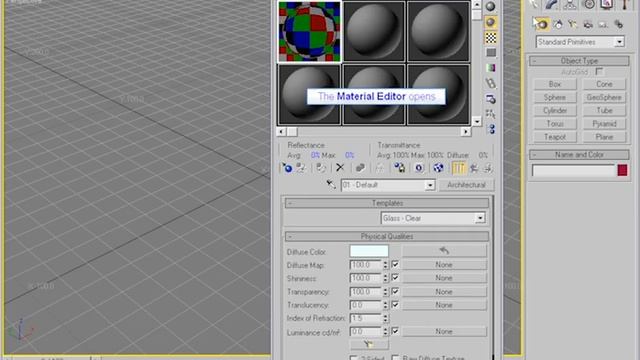Viewport: 640px width, 360px height.
Task: Toggle Luminance map enable checkbox
Action: (395, 331)
